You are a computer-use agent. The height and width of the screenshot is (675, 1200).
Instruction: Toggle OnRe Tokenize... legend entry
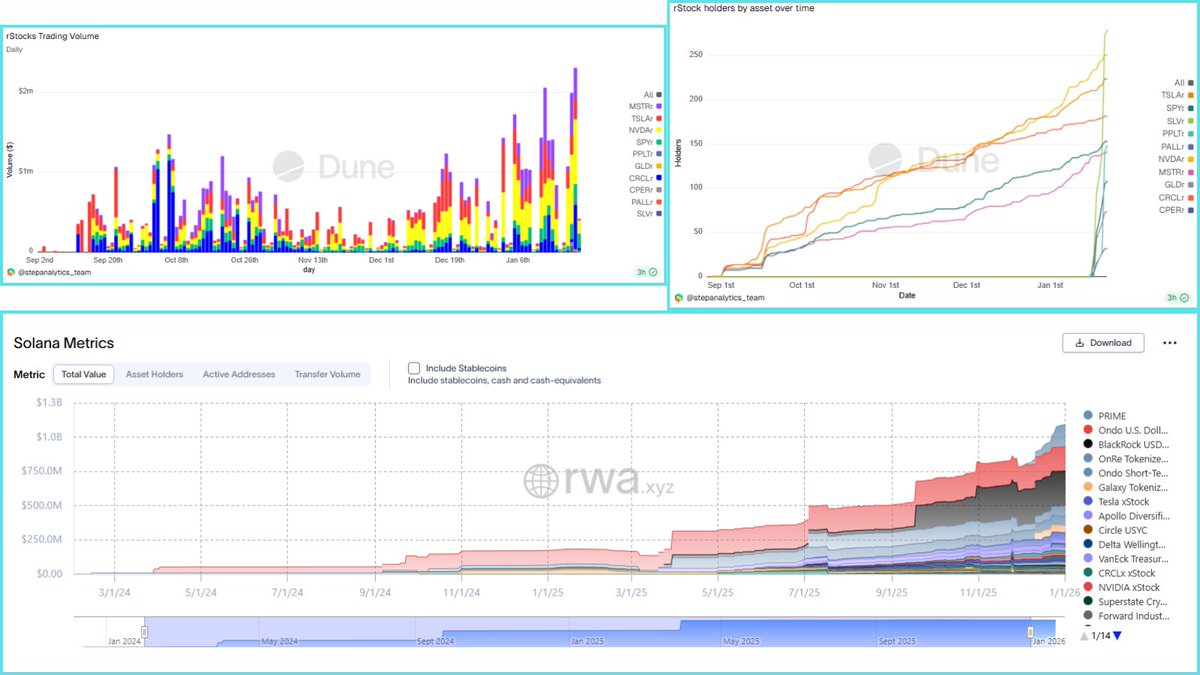pyautogui.click(x=1124, y=458)
